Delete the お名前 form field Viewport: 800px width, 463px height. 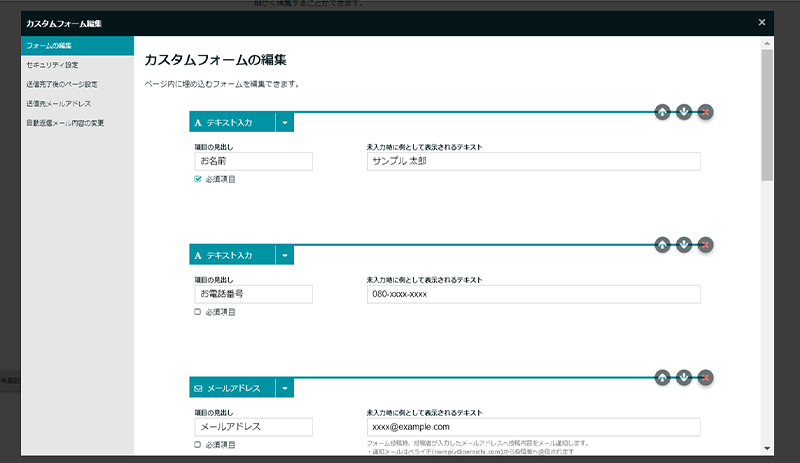tap(706, 112)
